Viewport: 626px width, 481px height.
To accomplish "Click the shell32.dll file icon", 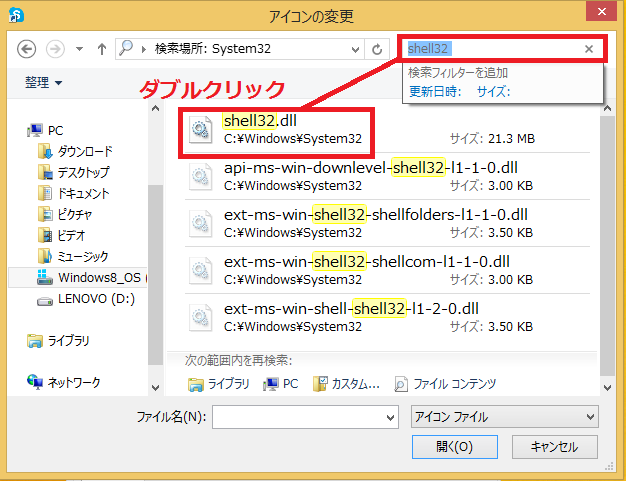I will [x=200, y=129].
